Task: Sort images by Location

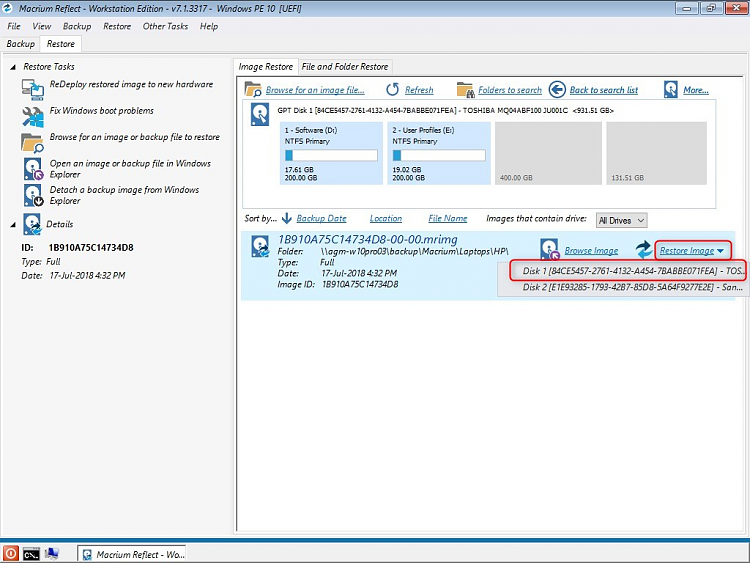Action: coord(386,219)
